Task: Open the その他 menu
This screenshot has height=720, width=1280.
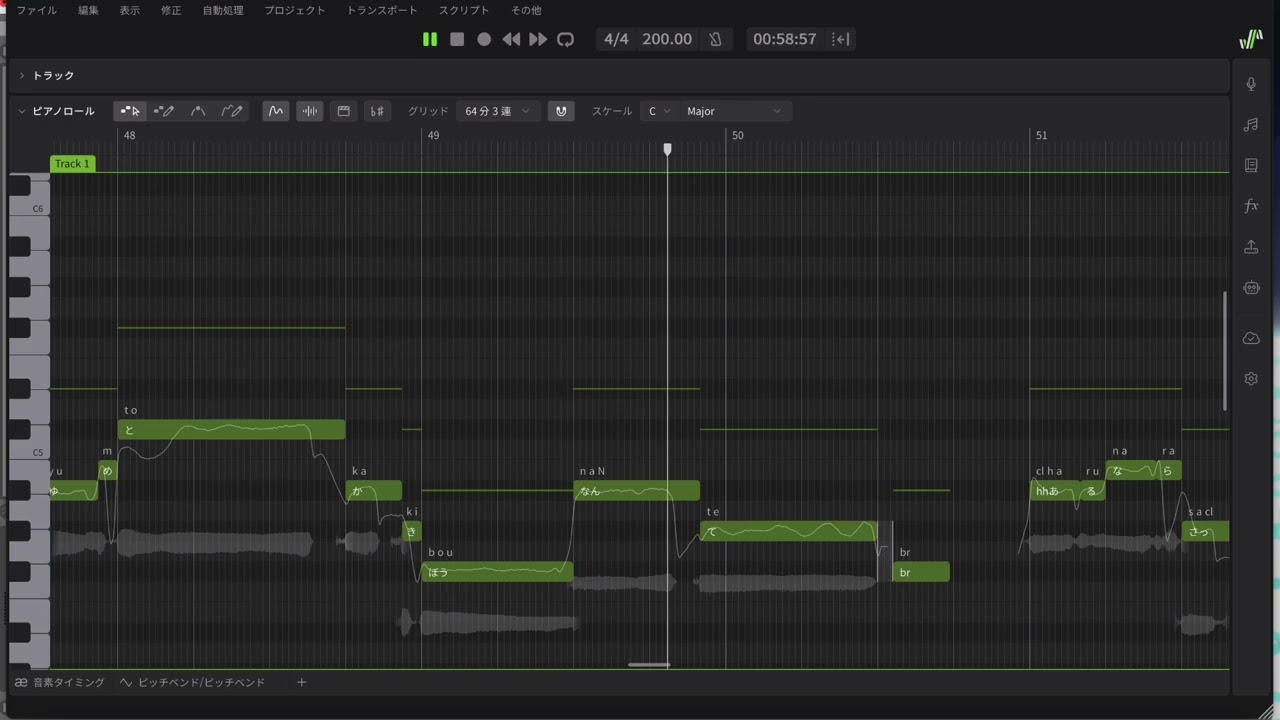Action: click(526, 10)
